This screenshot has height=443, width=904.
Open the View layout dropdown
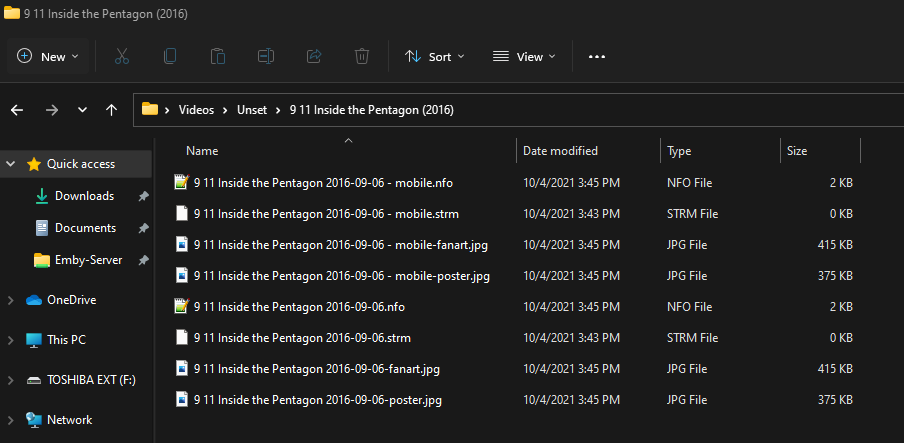click(524, 57)
